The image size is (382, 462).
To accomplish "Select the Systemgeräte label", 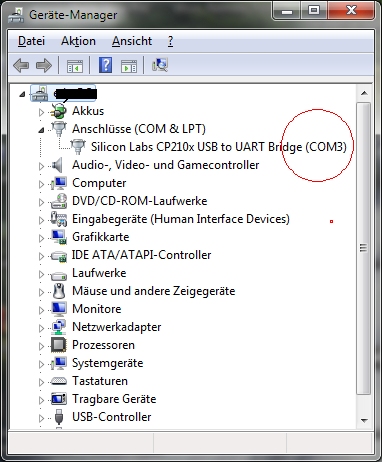I will (x=107, y=363).
